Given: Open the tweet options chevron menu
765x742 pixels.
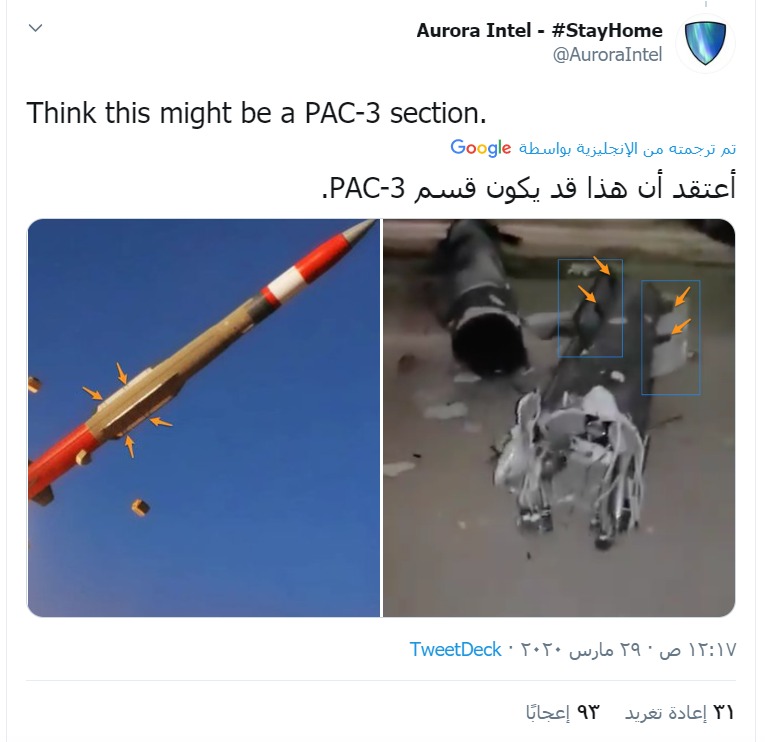Looking at the screenshot, I should click(36, 28).
